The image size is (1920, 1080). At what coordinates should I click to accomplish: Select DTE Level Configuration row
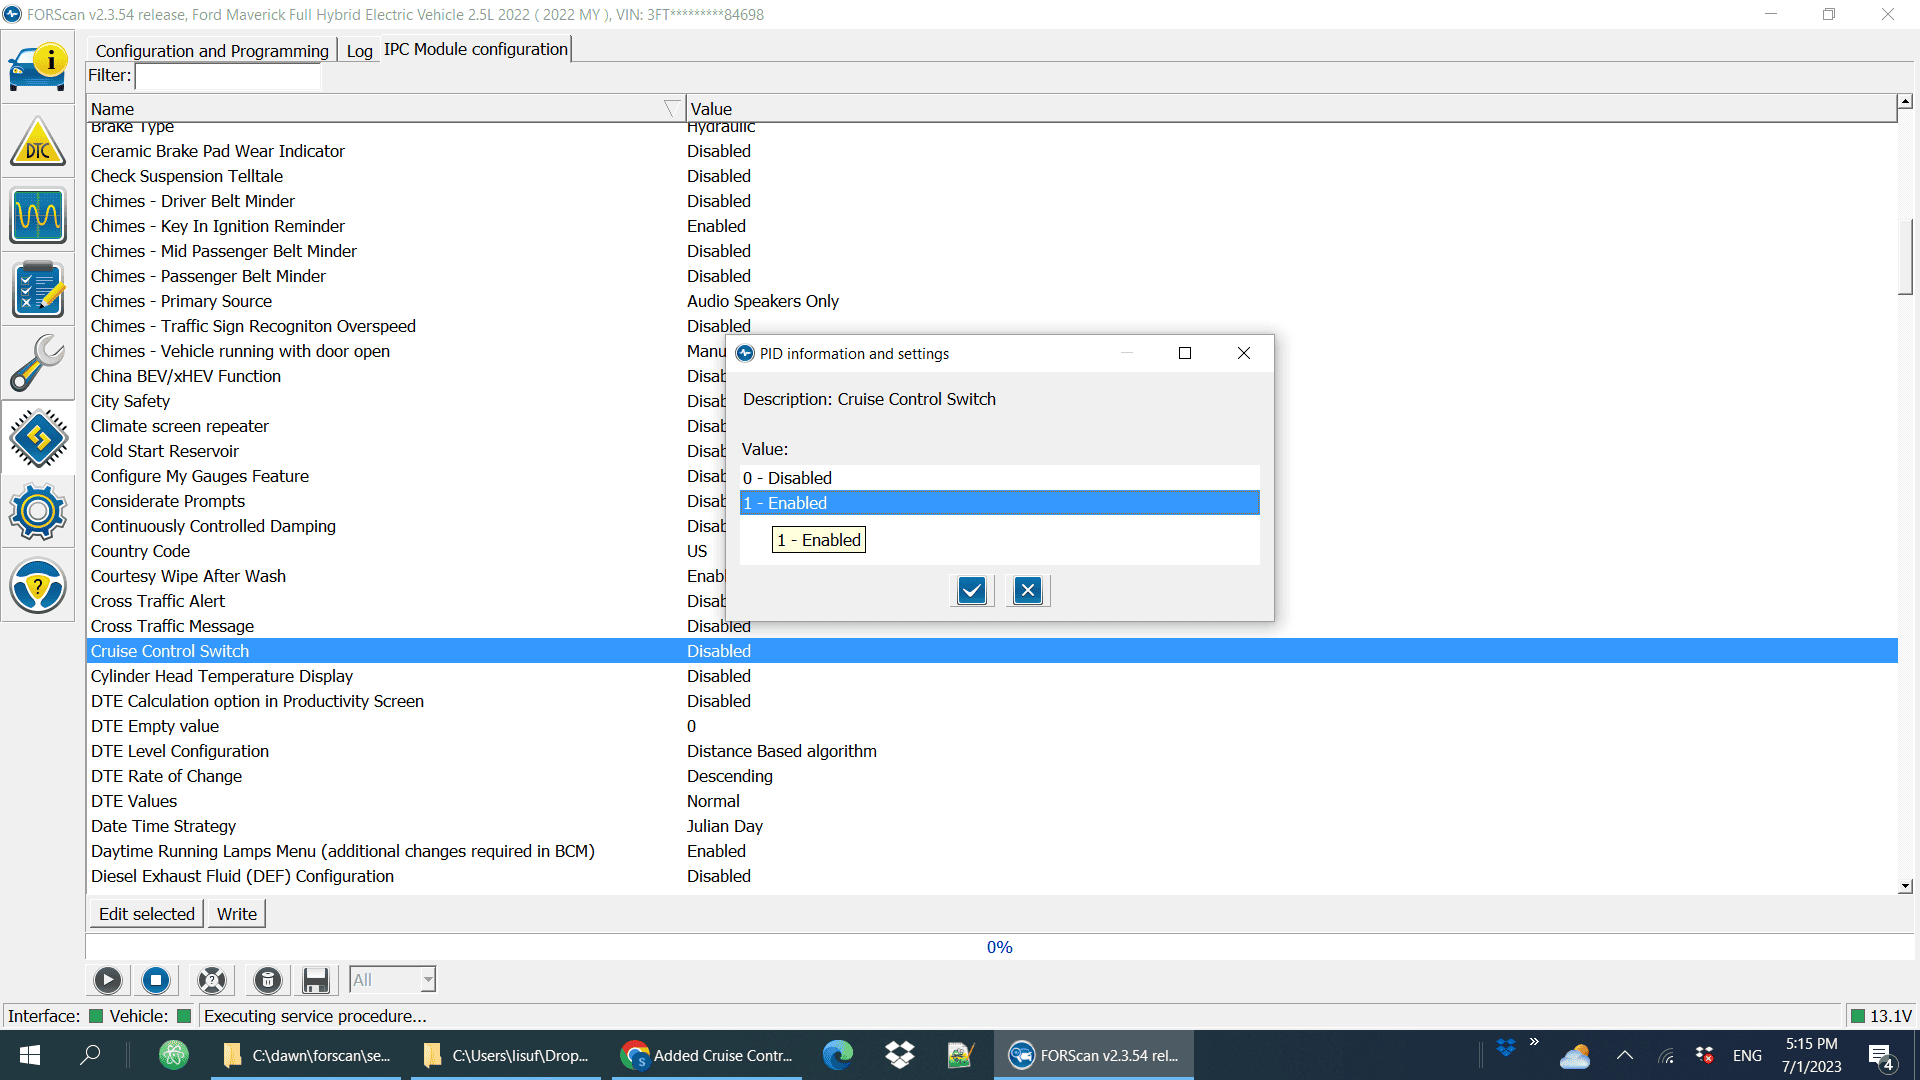pyautogui.click(x=992, y=751)
